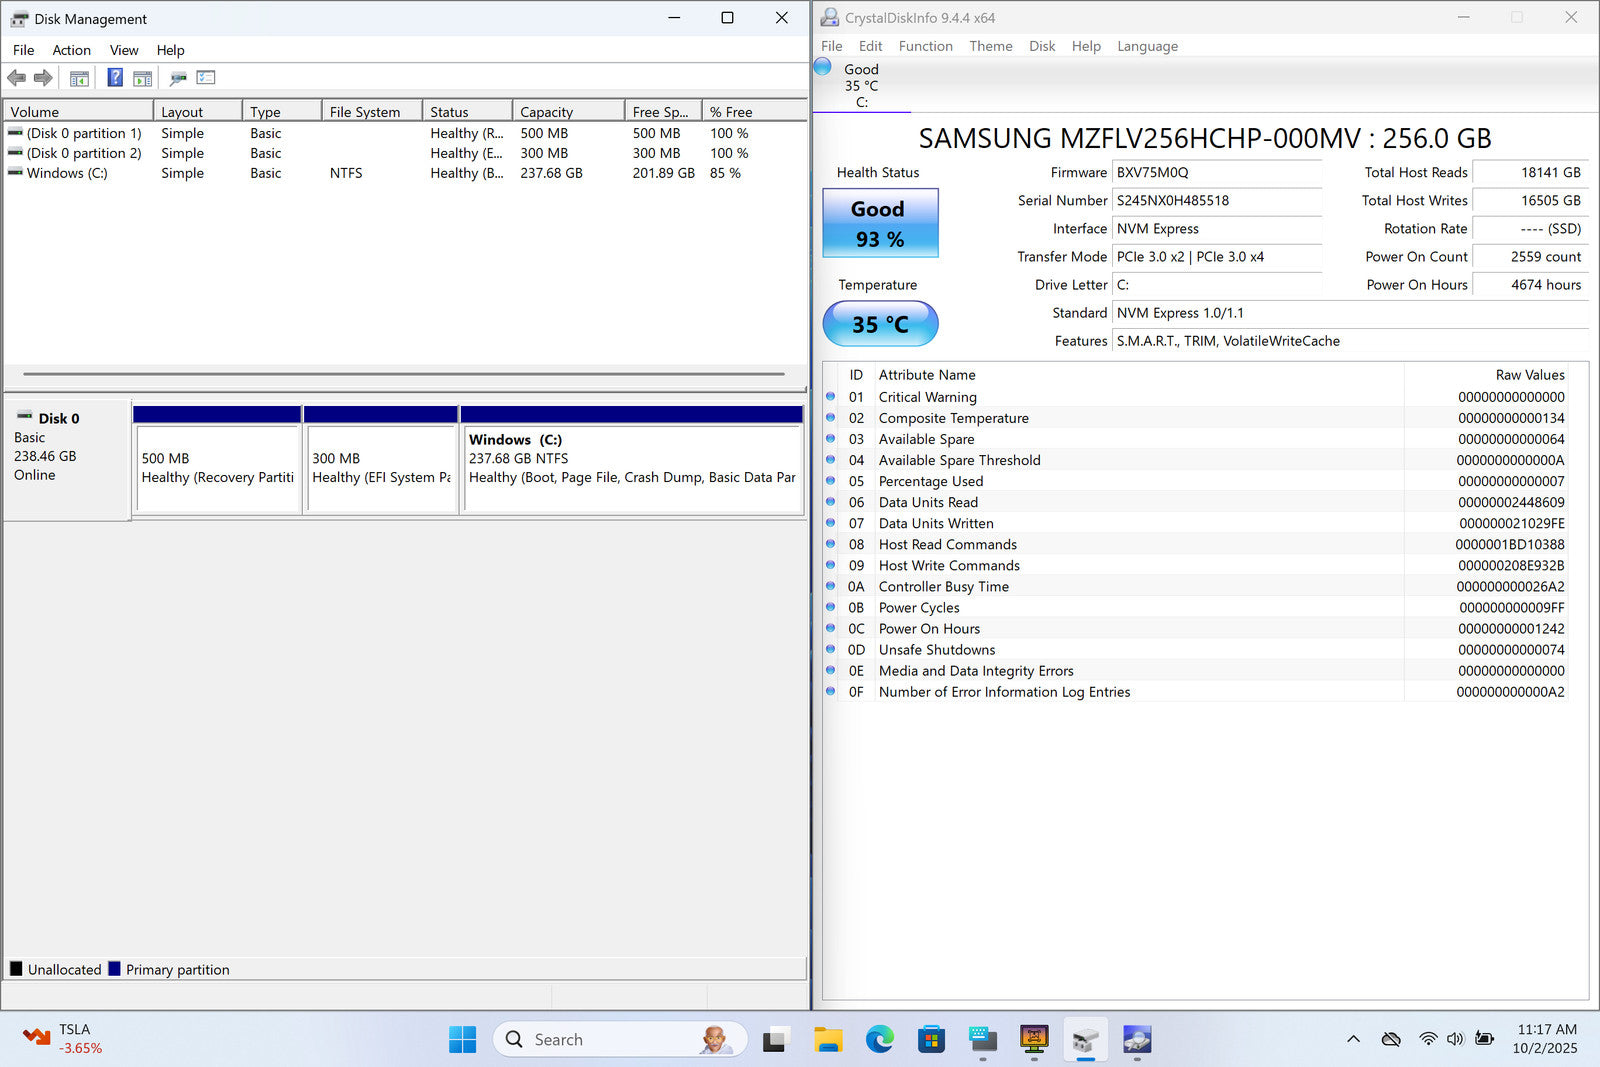Viewport: 1600px width, 1067px height.
Task: Open File Explorer from the taskbar
Action: 828,1040
